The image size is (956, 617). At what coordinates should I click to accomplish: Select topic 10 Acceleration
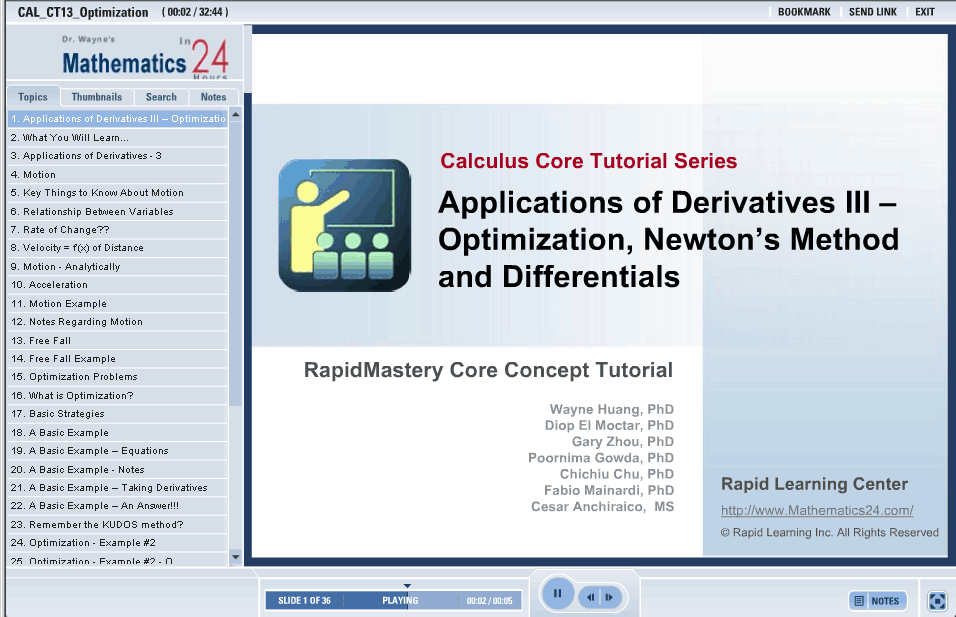click(118, 285)
